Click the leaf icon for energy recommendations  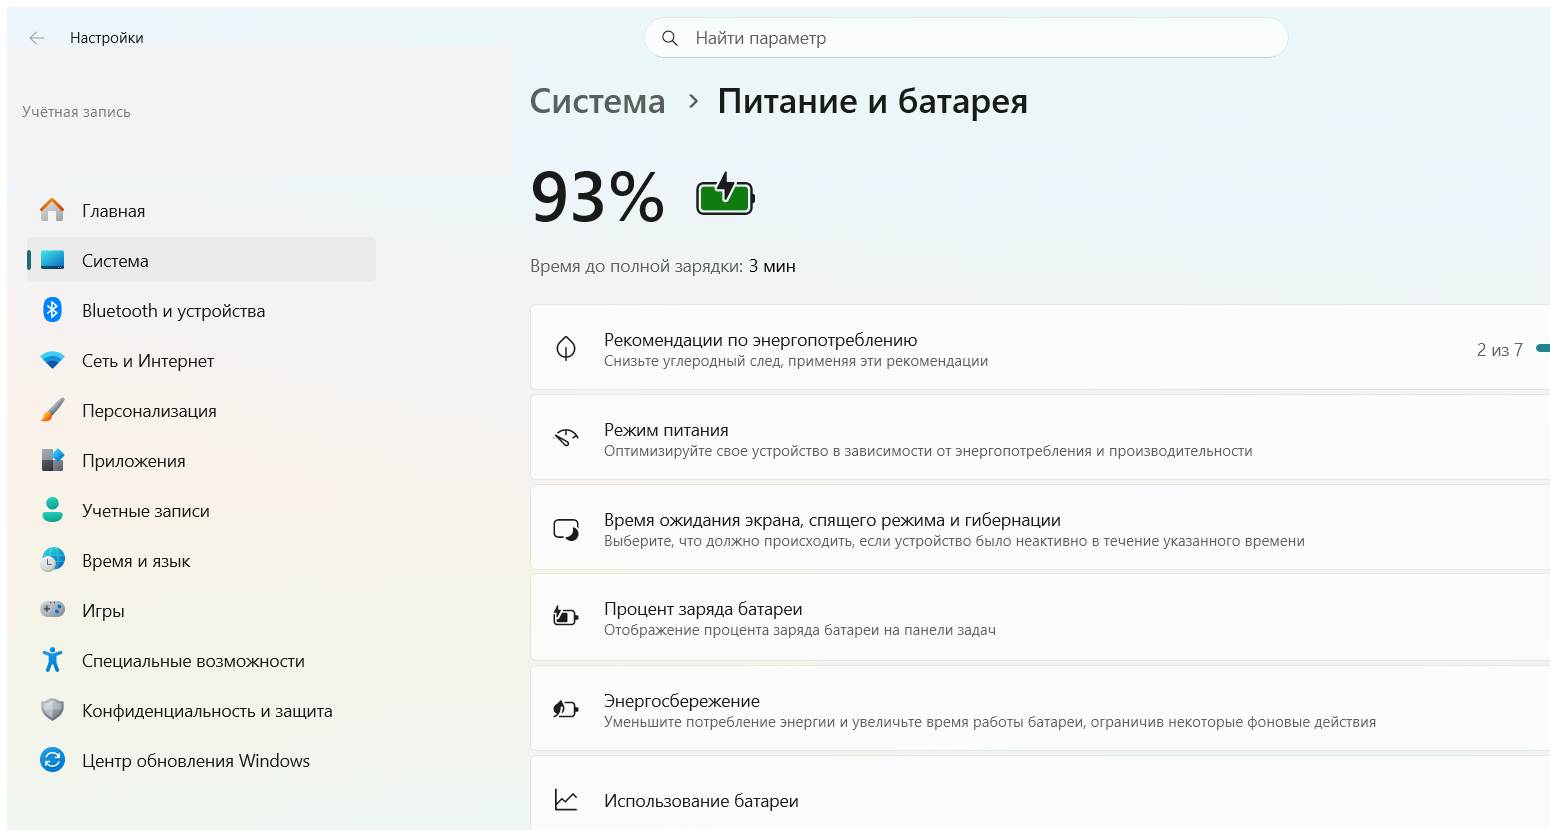(566, 348)
